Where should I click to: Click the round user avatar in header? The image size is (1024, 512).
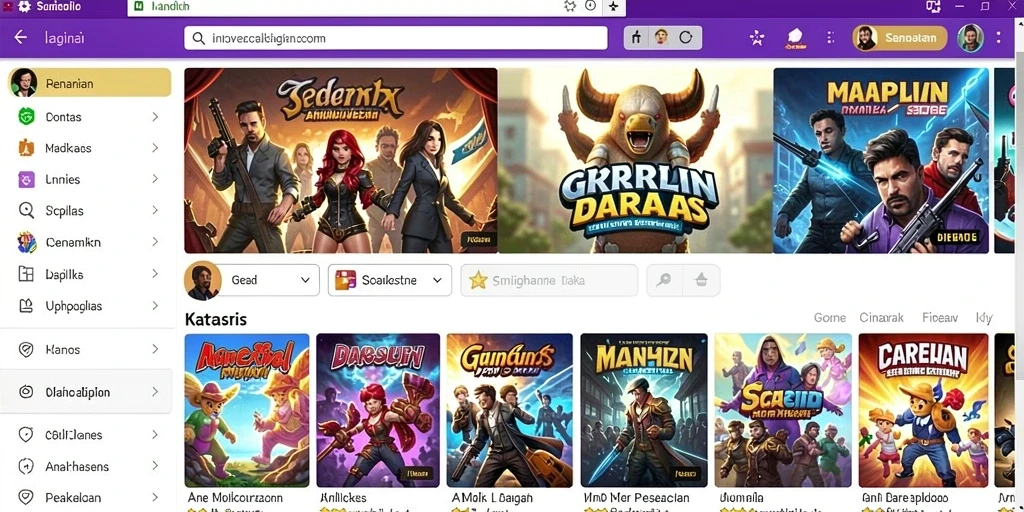[x=970, y=38]
